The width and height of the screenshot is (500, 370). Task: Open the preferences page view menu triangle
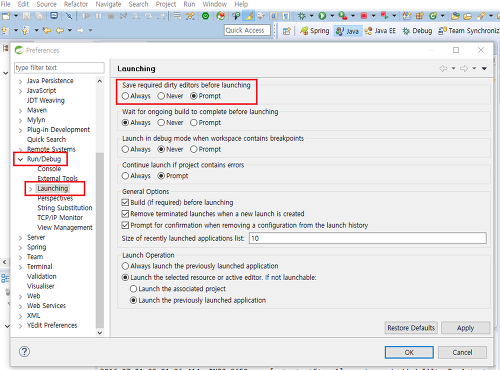484,68
